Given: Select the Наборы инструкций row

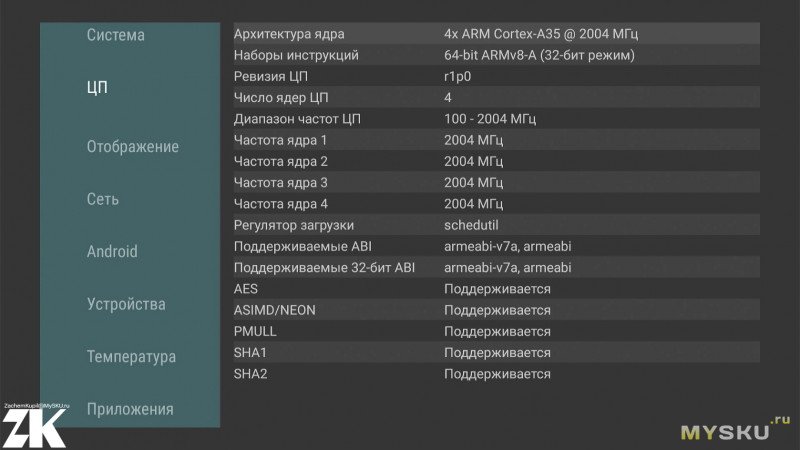Looking at the screenshot, I should coord(496,55).
